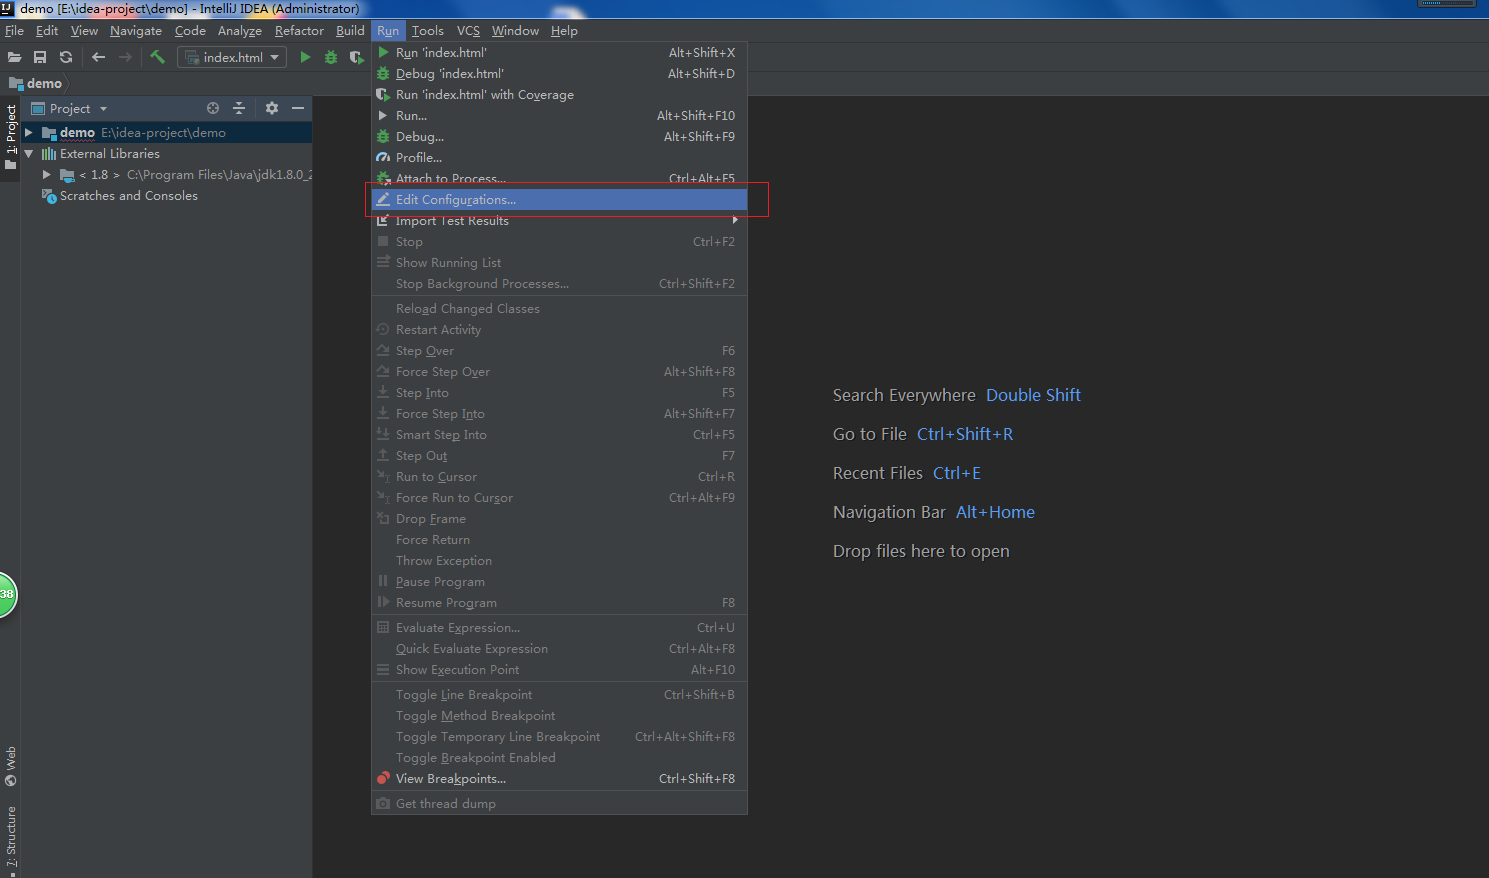Open Import Test Results submenu
The image size is (1489, 878).
click(559, 220)
